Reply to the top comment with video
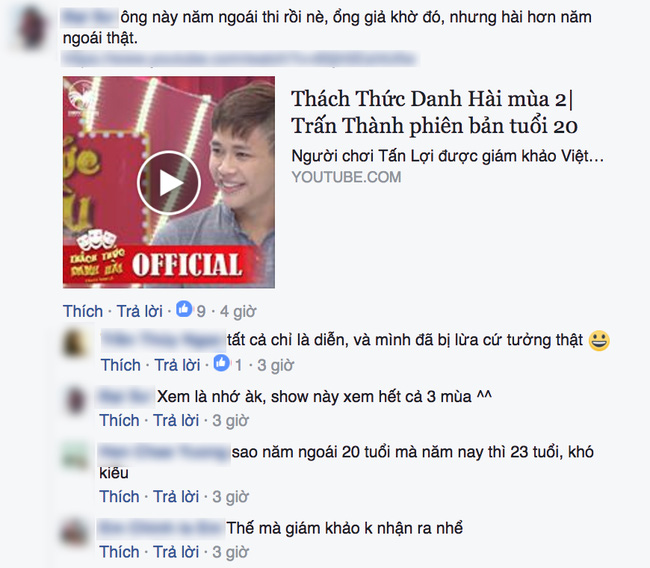This screenshot has width=650, height=568. click(140, 311)
